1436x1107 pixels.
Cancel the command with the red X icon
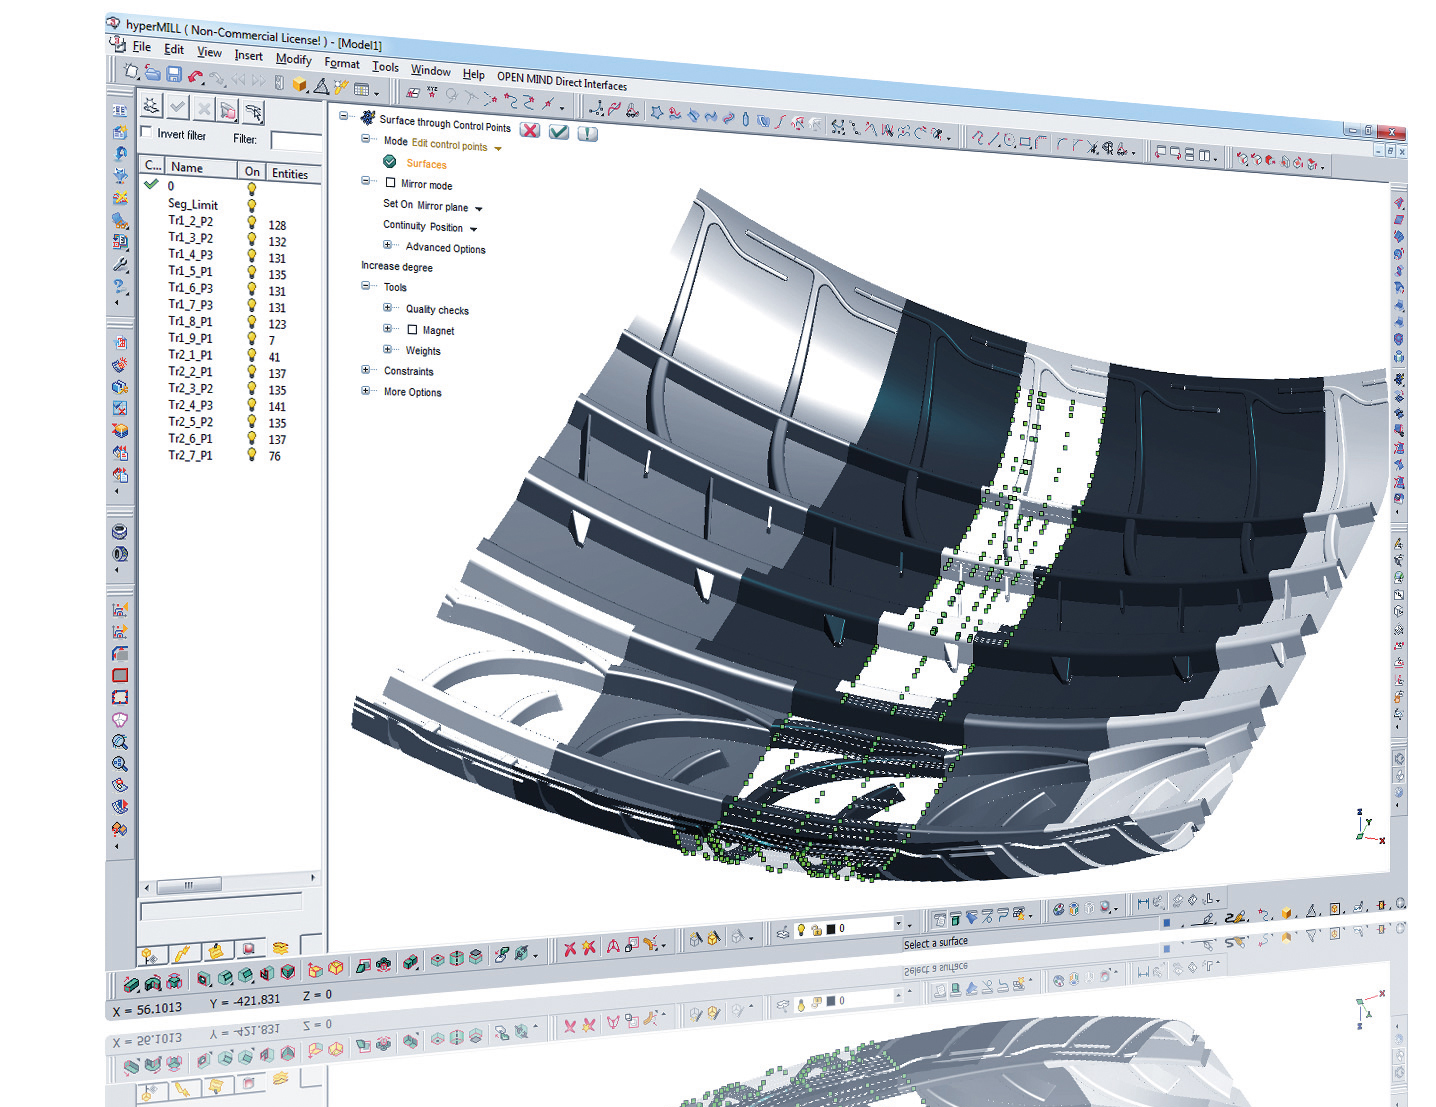(530, 130)
